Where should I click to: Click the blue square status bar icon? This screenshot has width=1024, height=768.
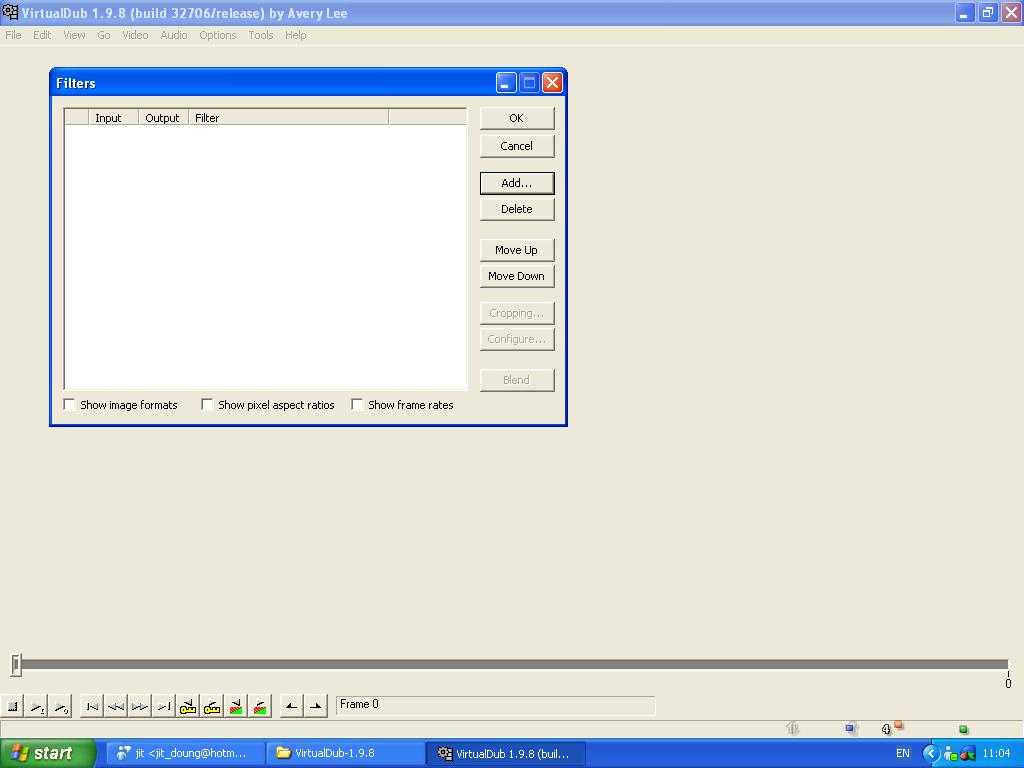tap(850, 728)
